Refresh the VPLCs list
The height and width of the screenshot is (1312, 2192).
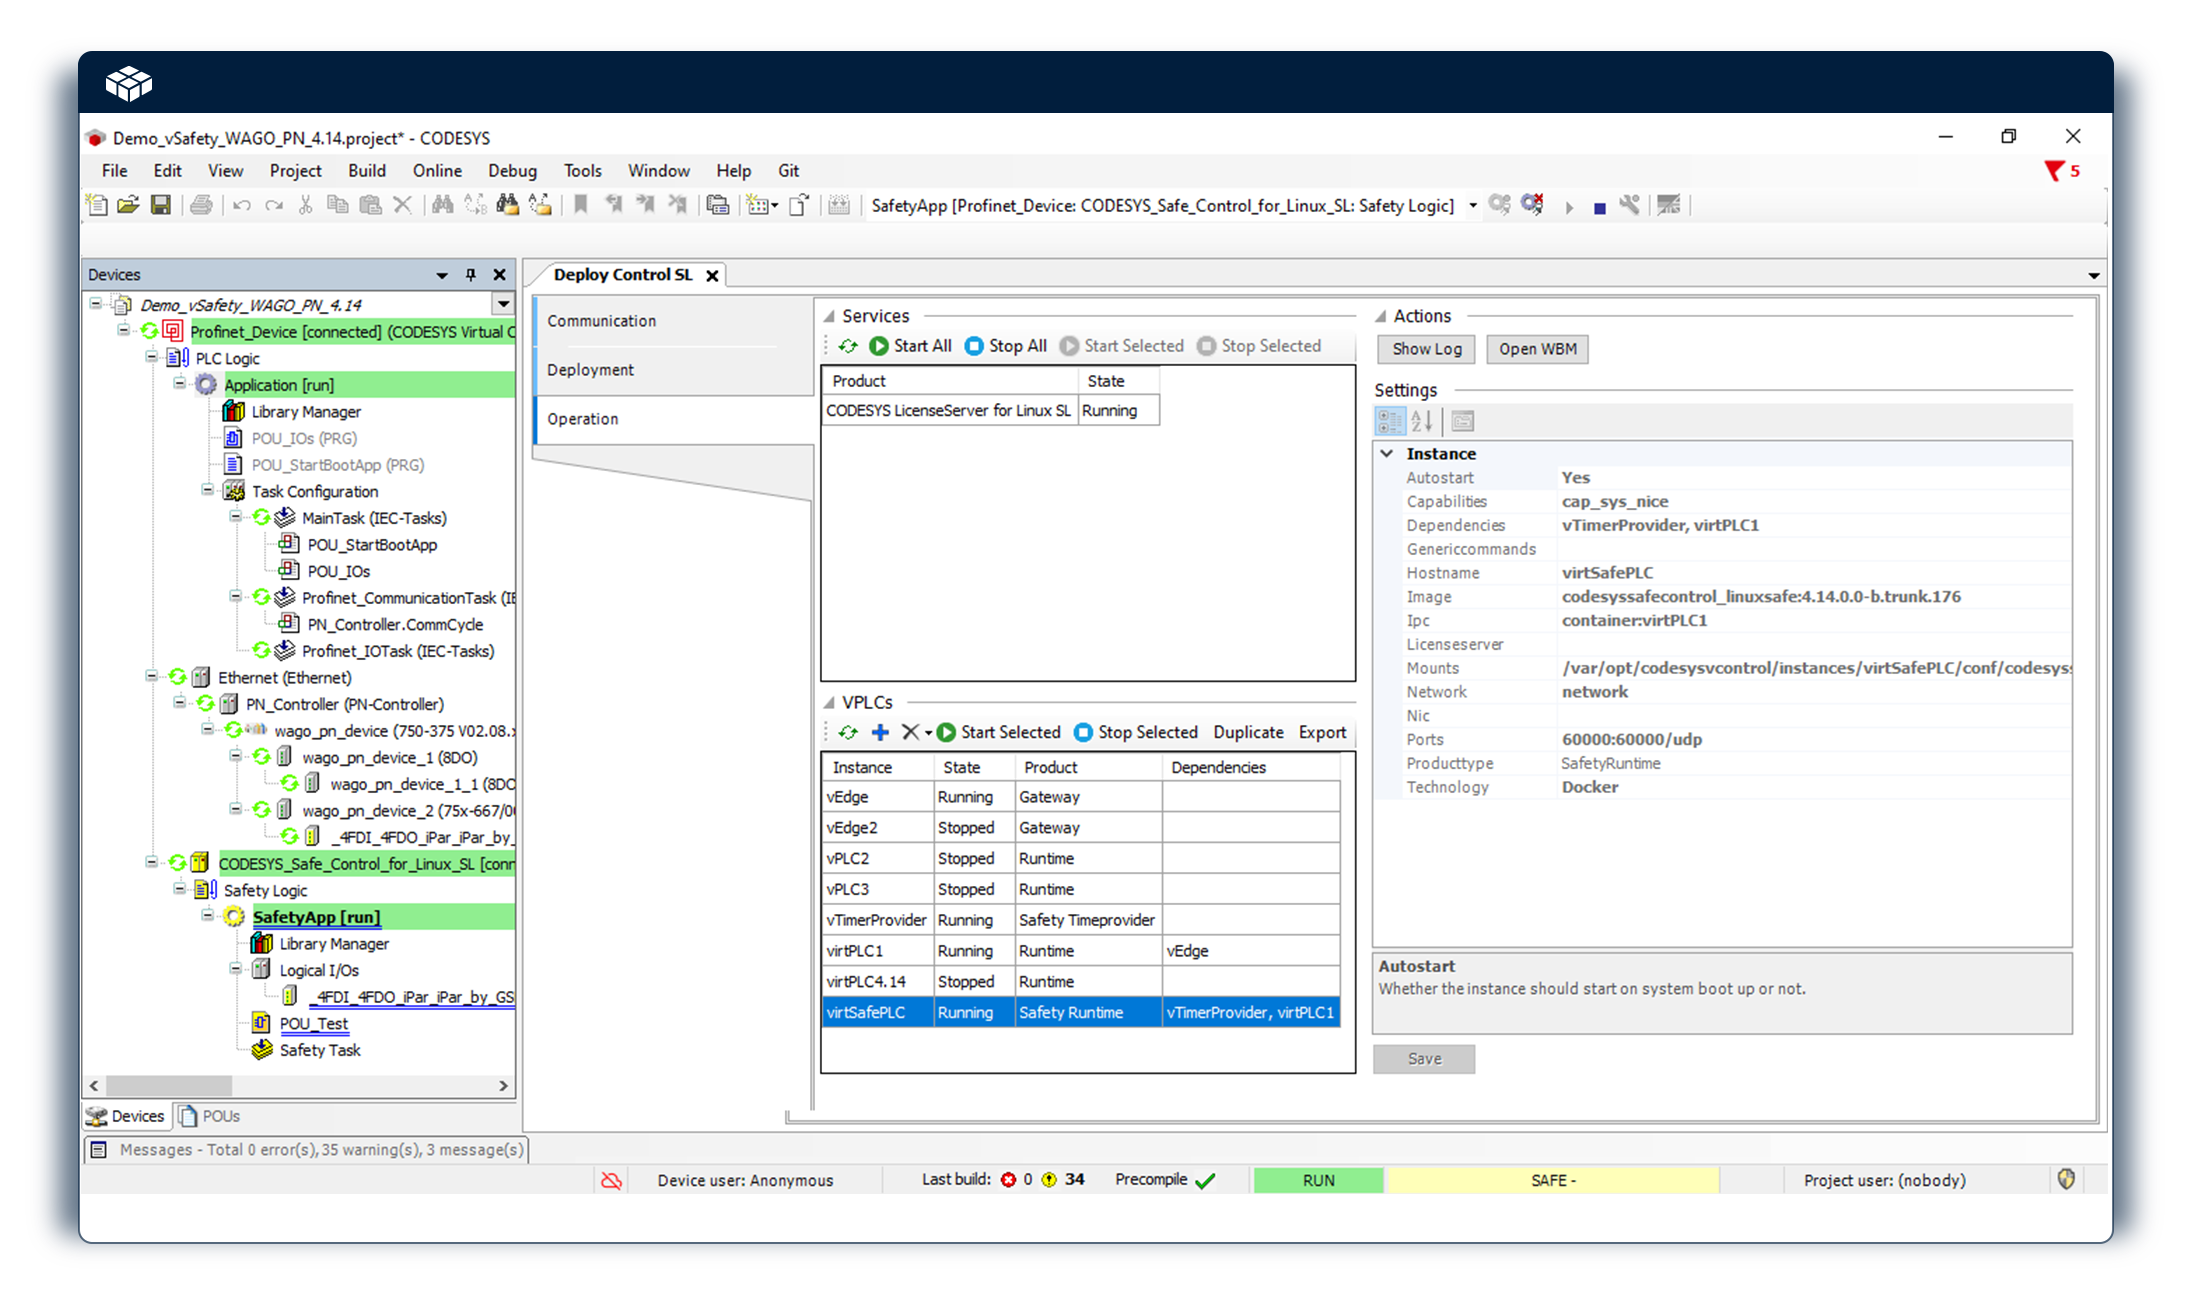848,732
